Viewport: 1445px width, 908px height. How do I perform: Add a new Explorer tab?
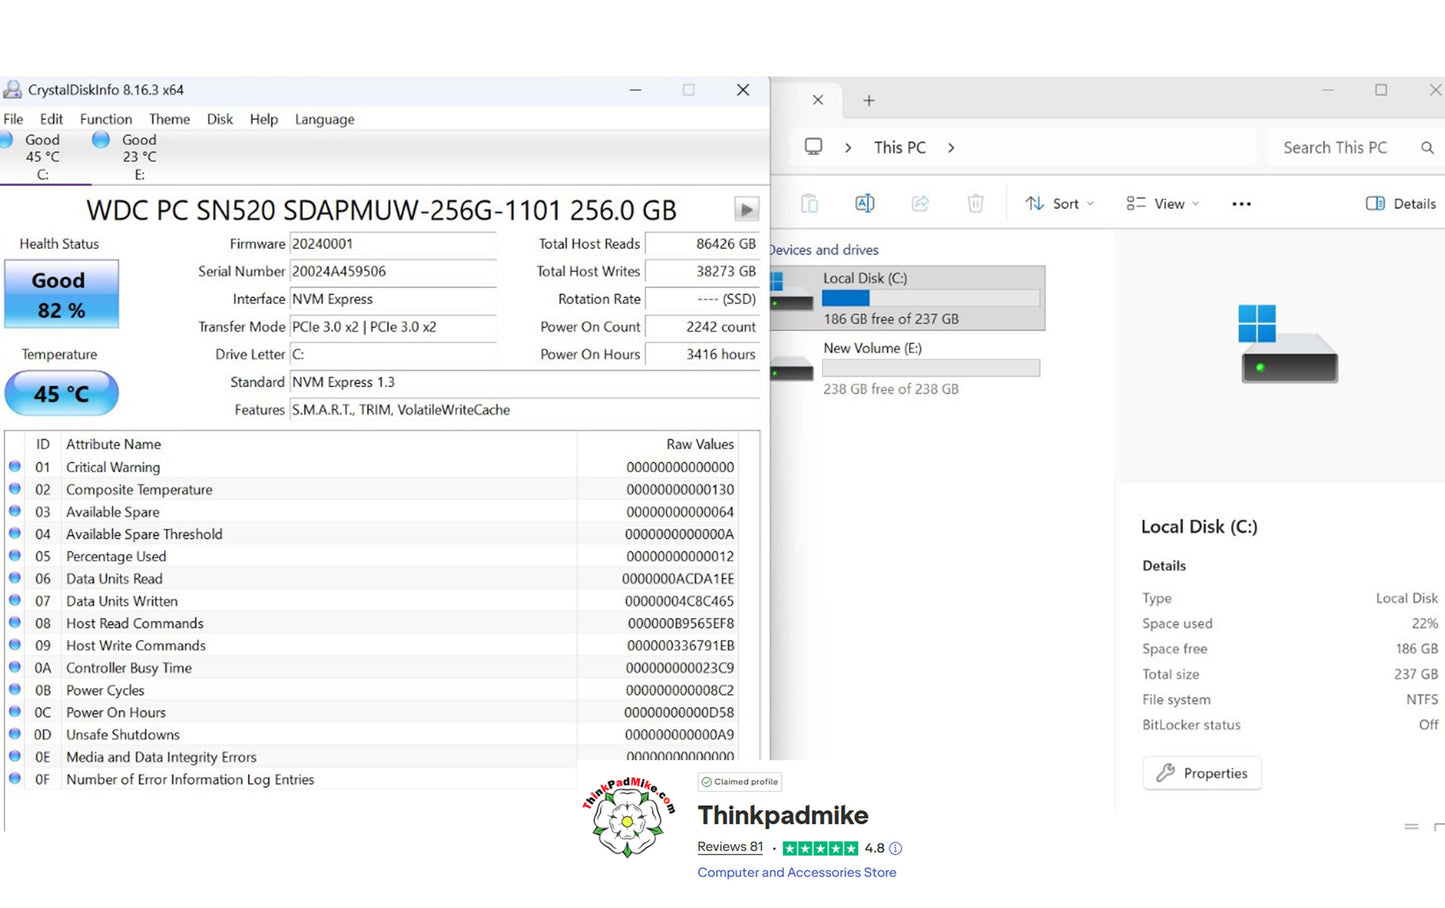coord(869,100)
